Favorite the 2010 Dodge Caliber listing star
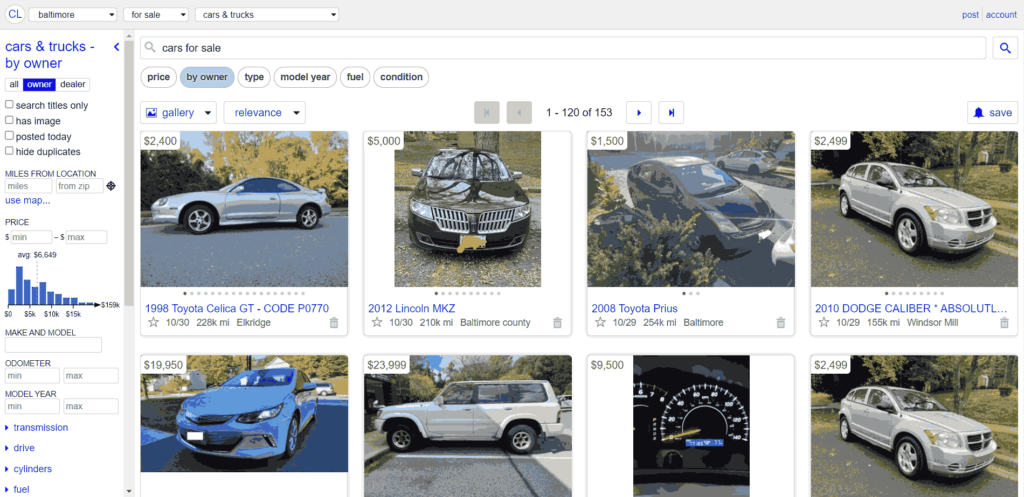This screenshot has height=497, width=1024. pyautogui.click(x=824, y=323)
